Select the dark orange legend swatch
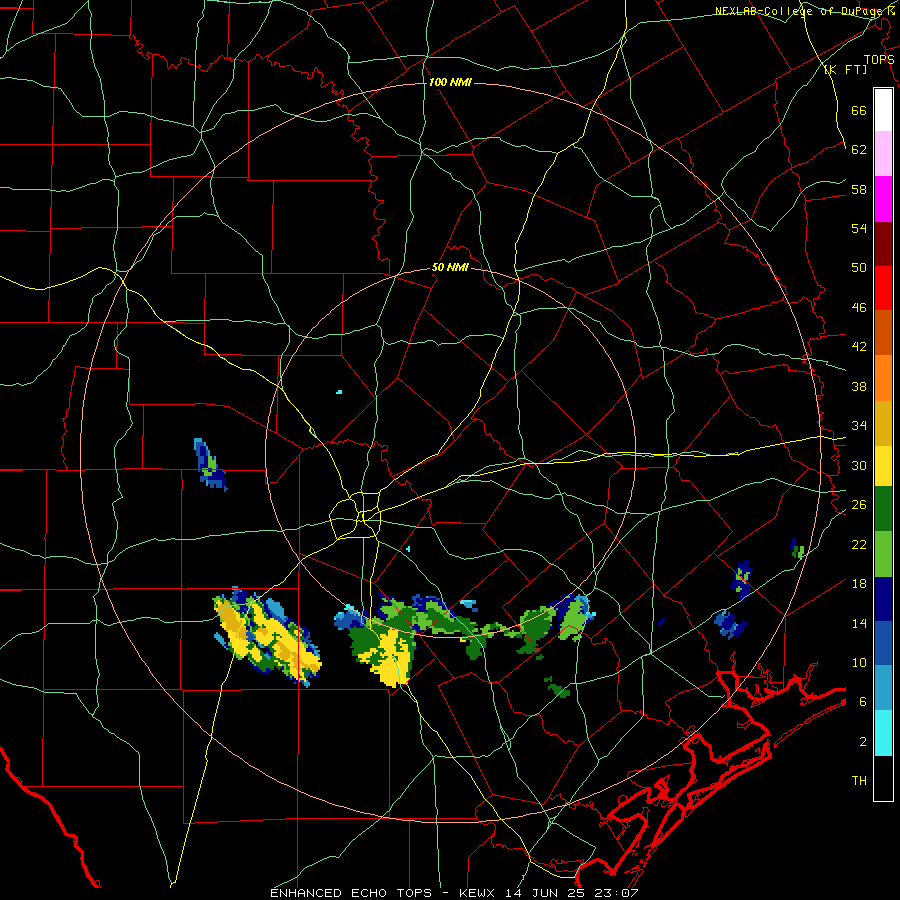This screenshot has height=900, width=900. coord(883,332)
